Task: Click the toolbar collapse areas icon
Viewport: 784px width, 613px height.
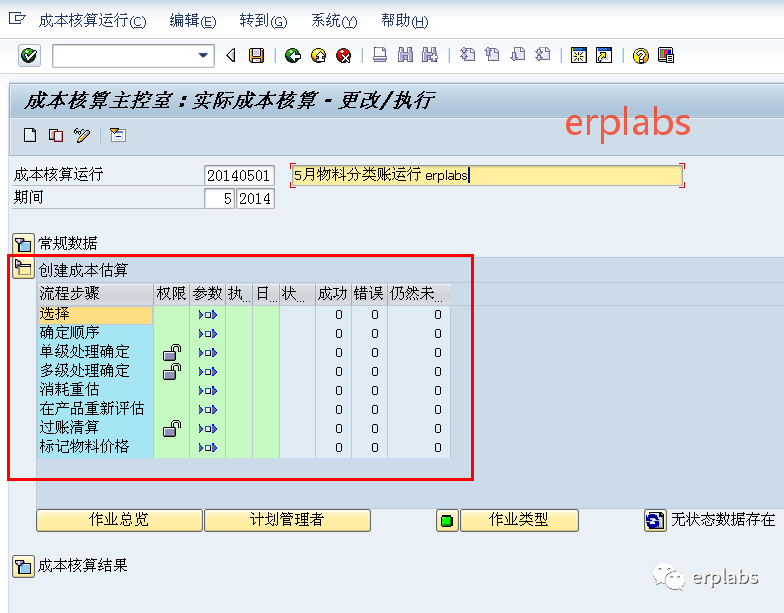Action: [x=118, y=135]
